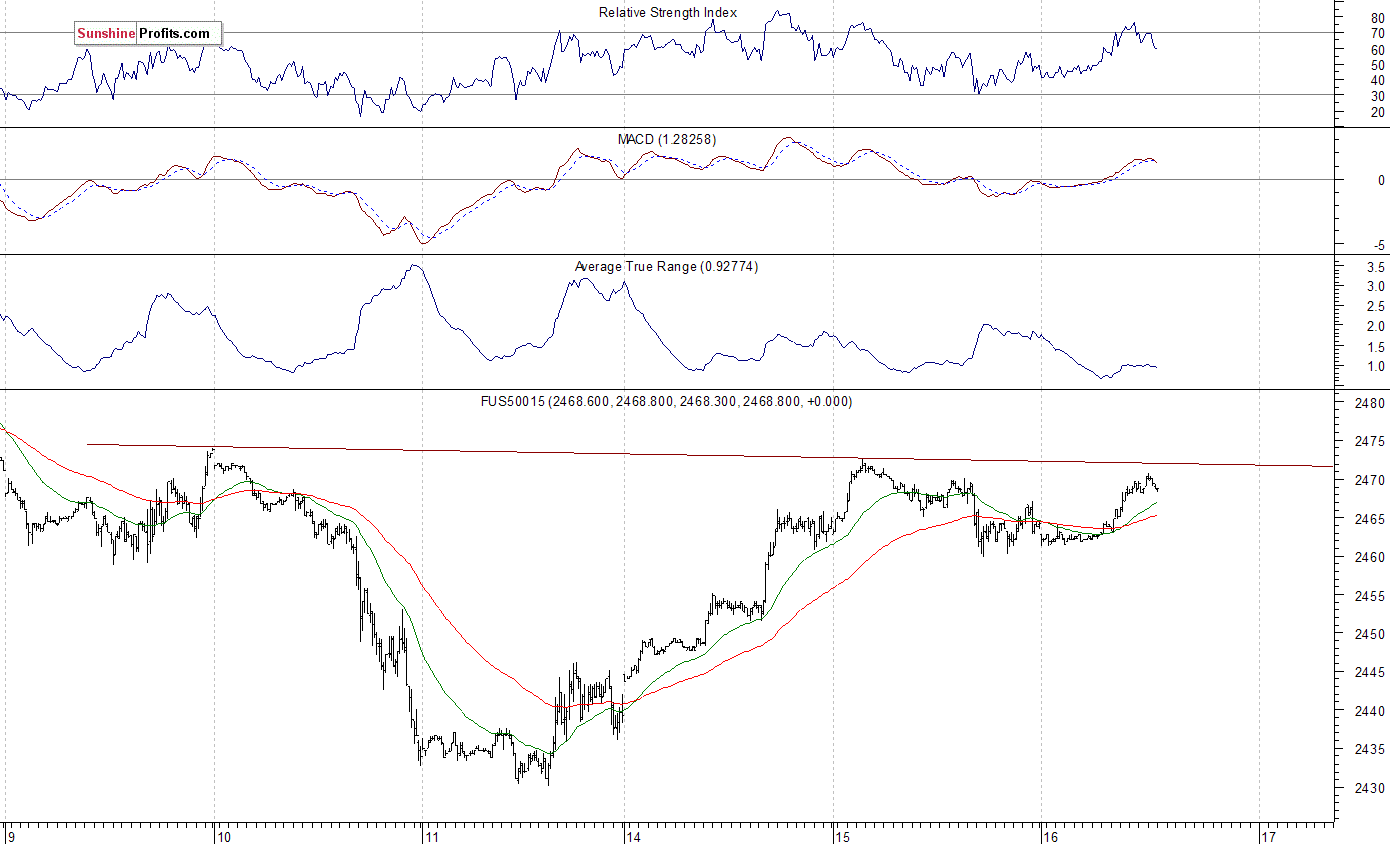Click the ATR axis value 2.5

tap(1375, 307)
